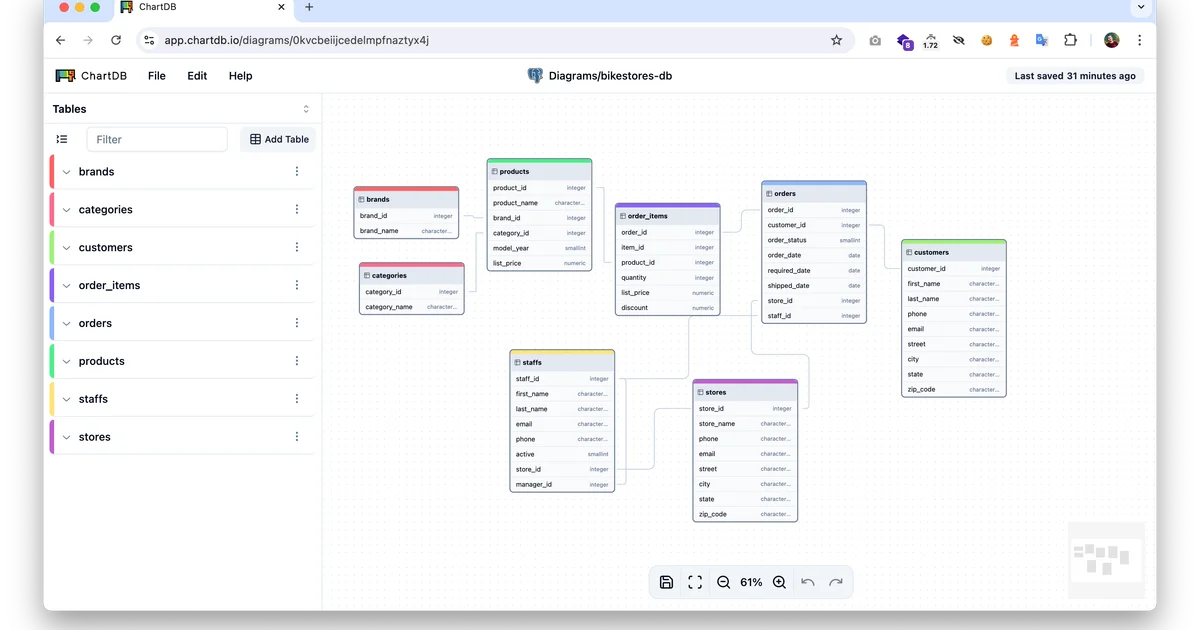Viewport: 1200px width, 630px height.
Task: Click the Filter tables input field
Action: [157, 139]
